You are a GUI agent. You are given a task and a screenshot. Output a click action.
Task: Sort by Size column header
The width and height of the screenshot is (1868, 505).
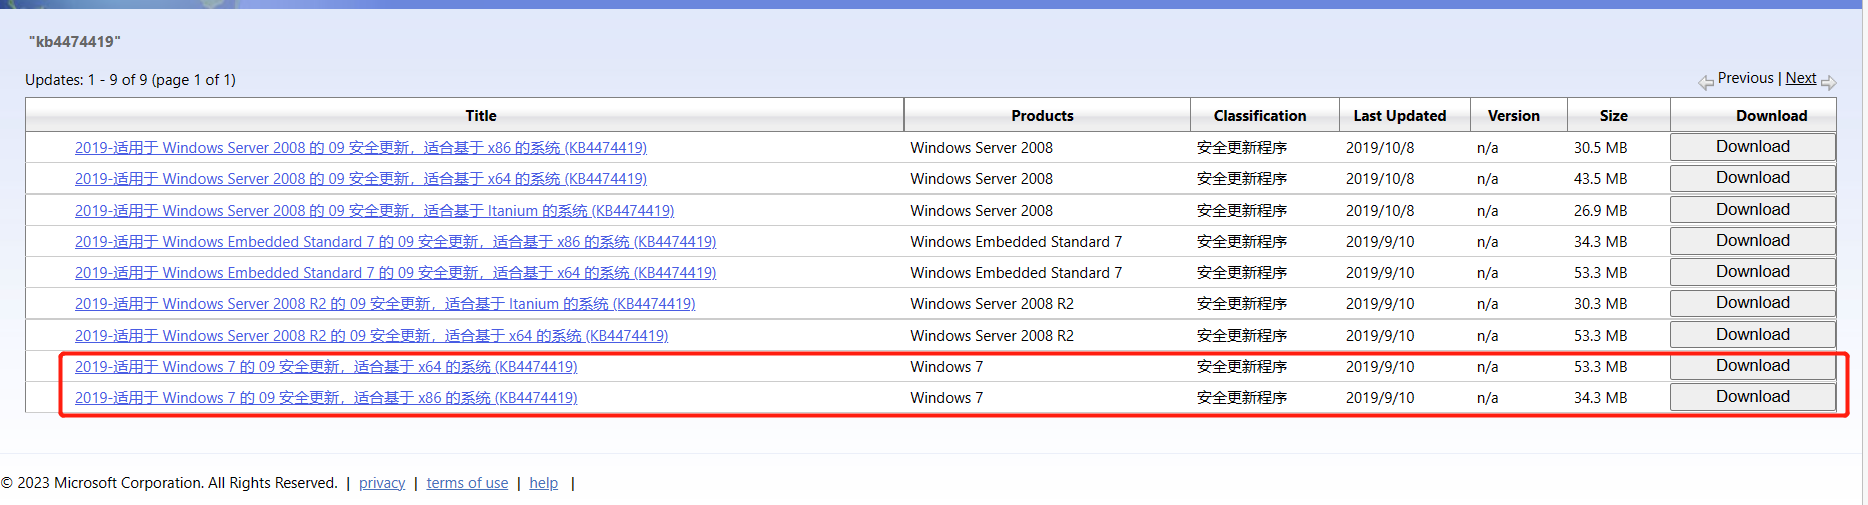point(1613,116)
